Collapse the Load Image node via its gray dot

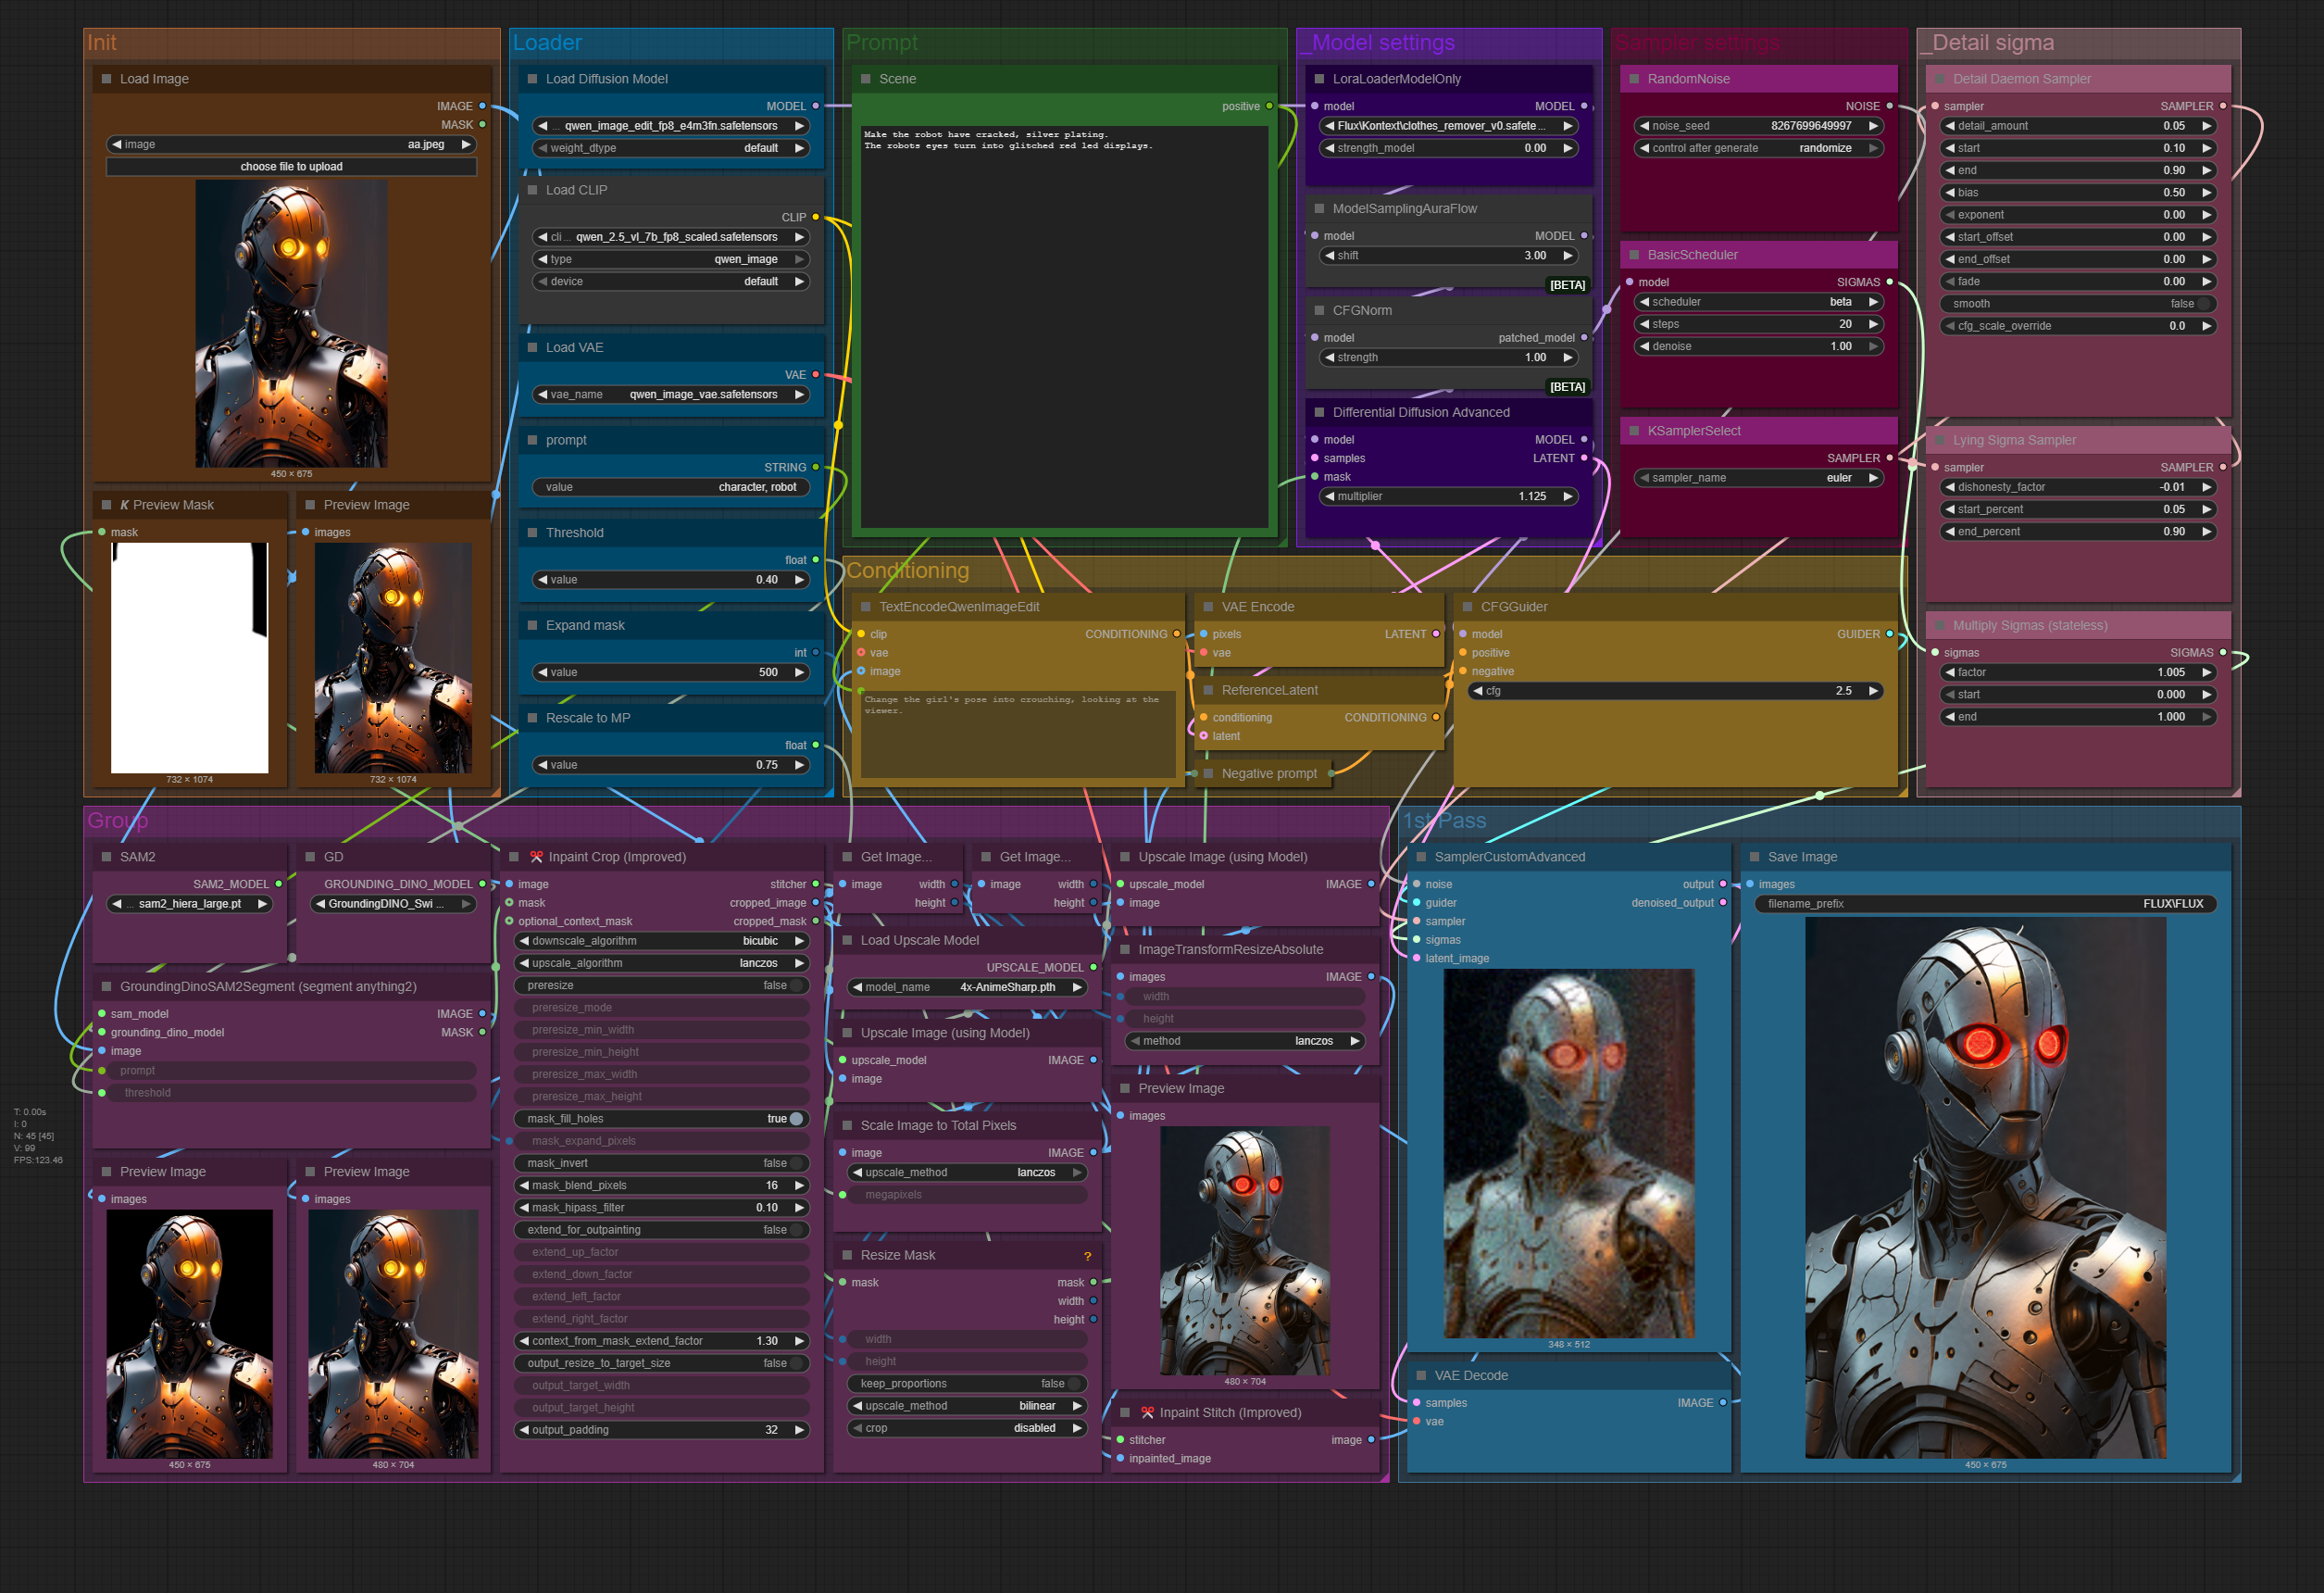point(106,79)
